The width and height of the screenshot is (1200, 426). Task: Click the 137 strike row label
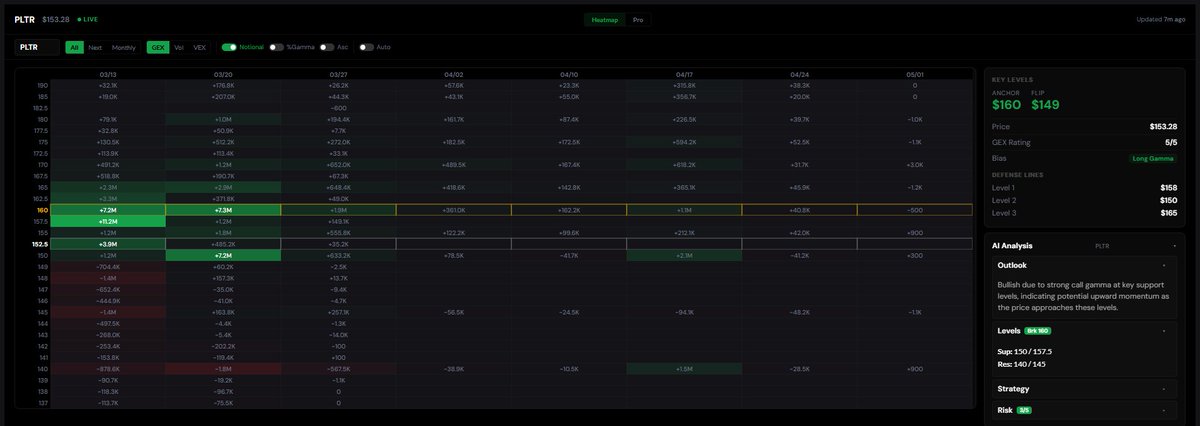43,403
